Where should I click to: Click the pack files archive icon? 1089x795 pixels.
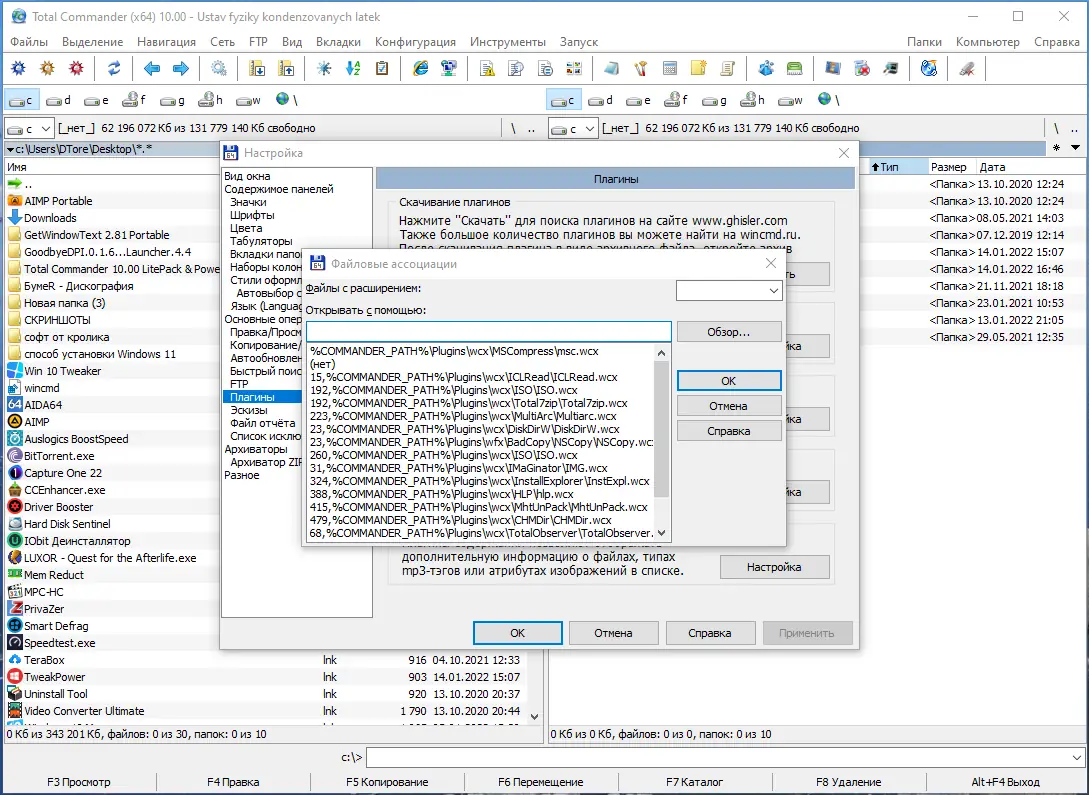[257, 68]
